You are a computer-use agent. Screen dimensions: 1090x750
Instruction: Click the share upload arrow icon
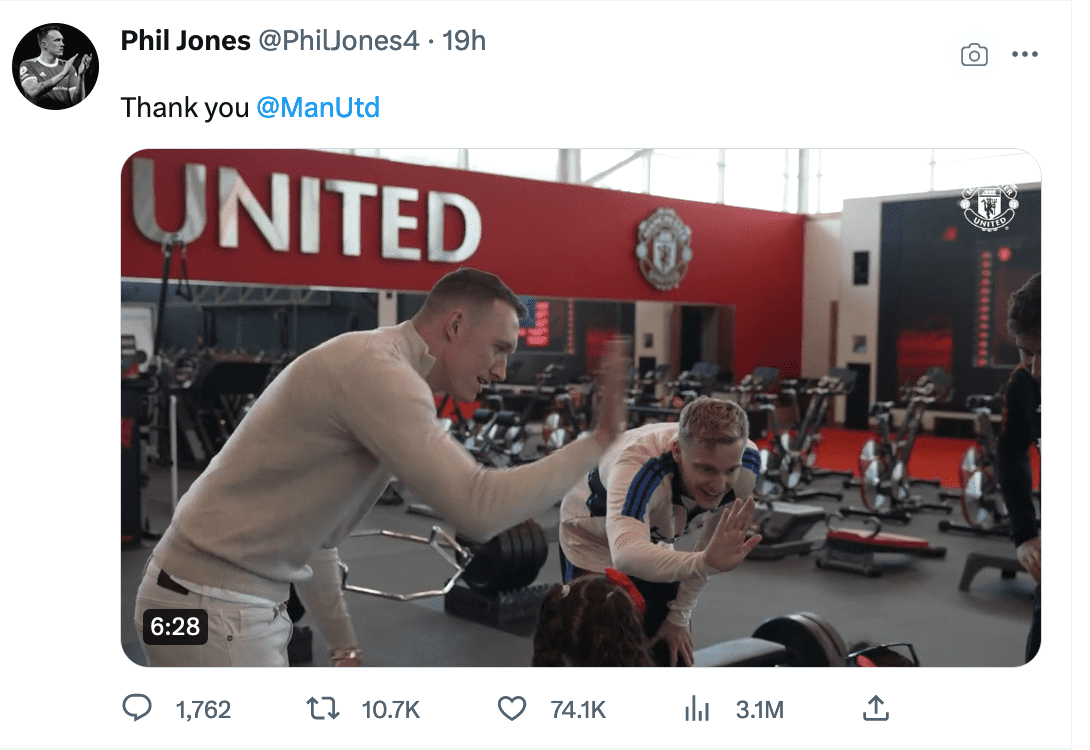tap(876, 708)
